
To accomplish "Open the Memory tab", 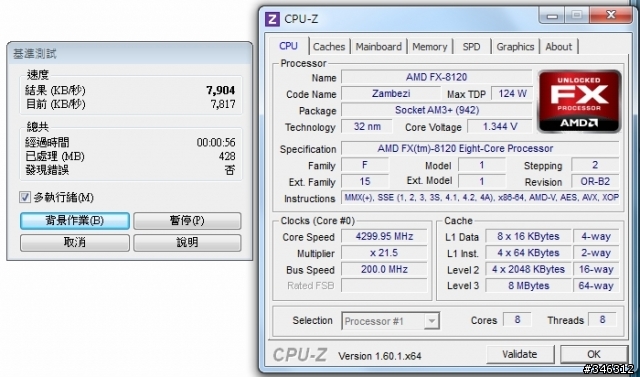I will (x=429, y=47).
